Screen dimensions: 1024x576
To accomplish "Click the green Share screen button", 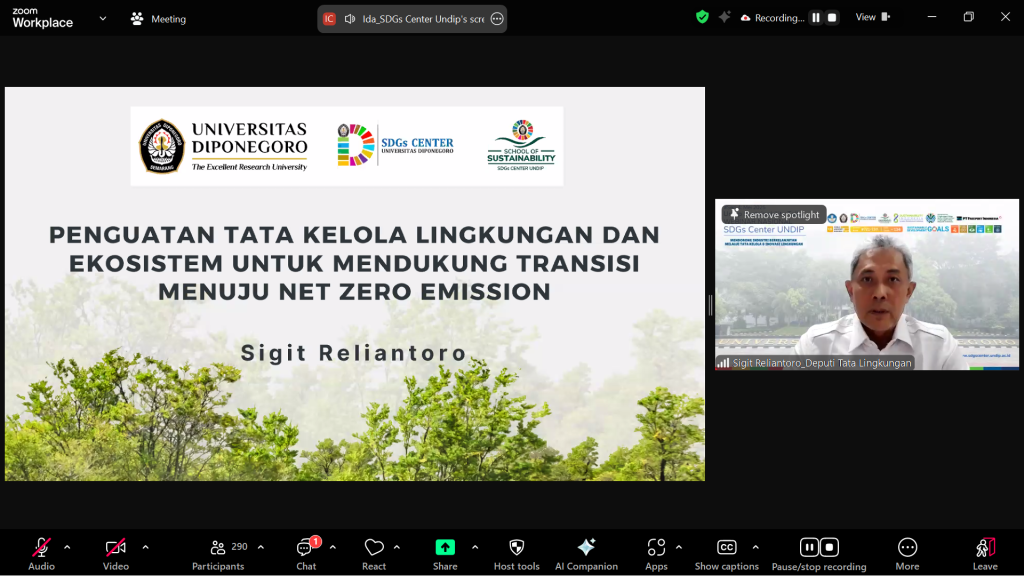I will coord(445,553).
